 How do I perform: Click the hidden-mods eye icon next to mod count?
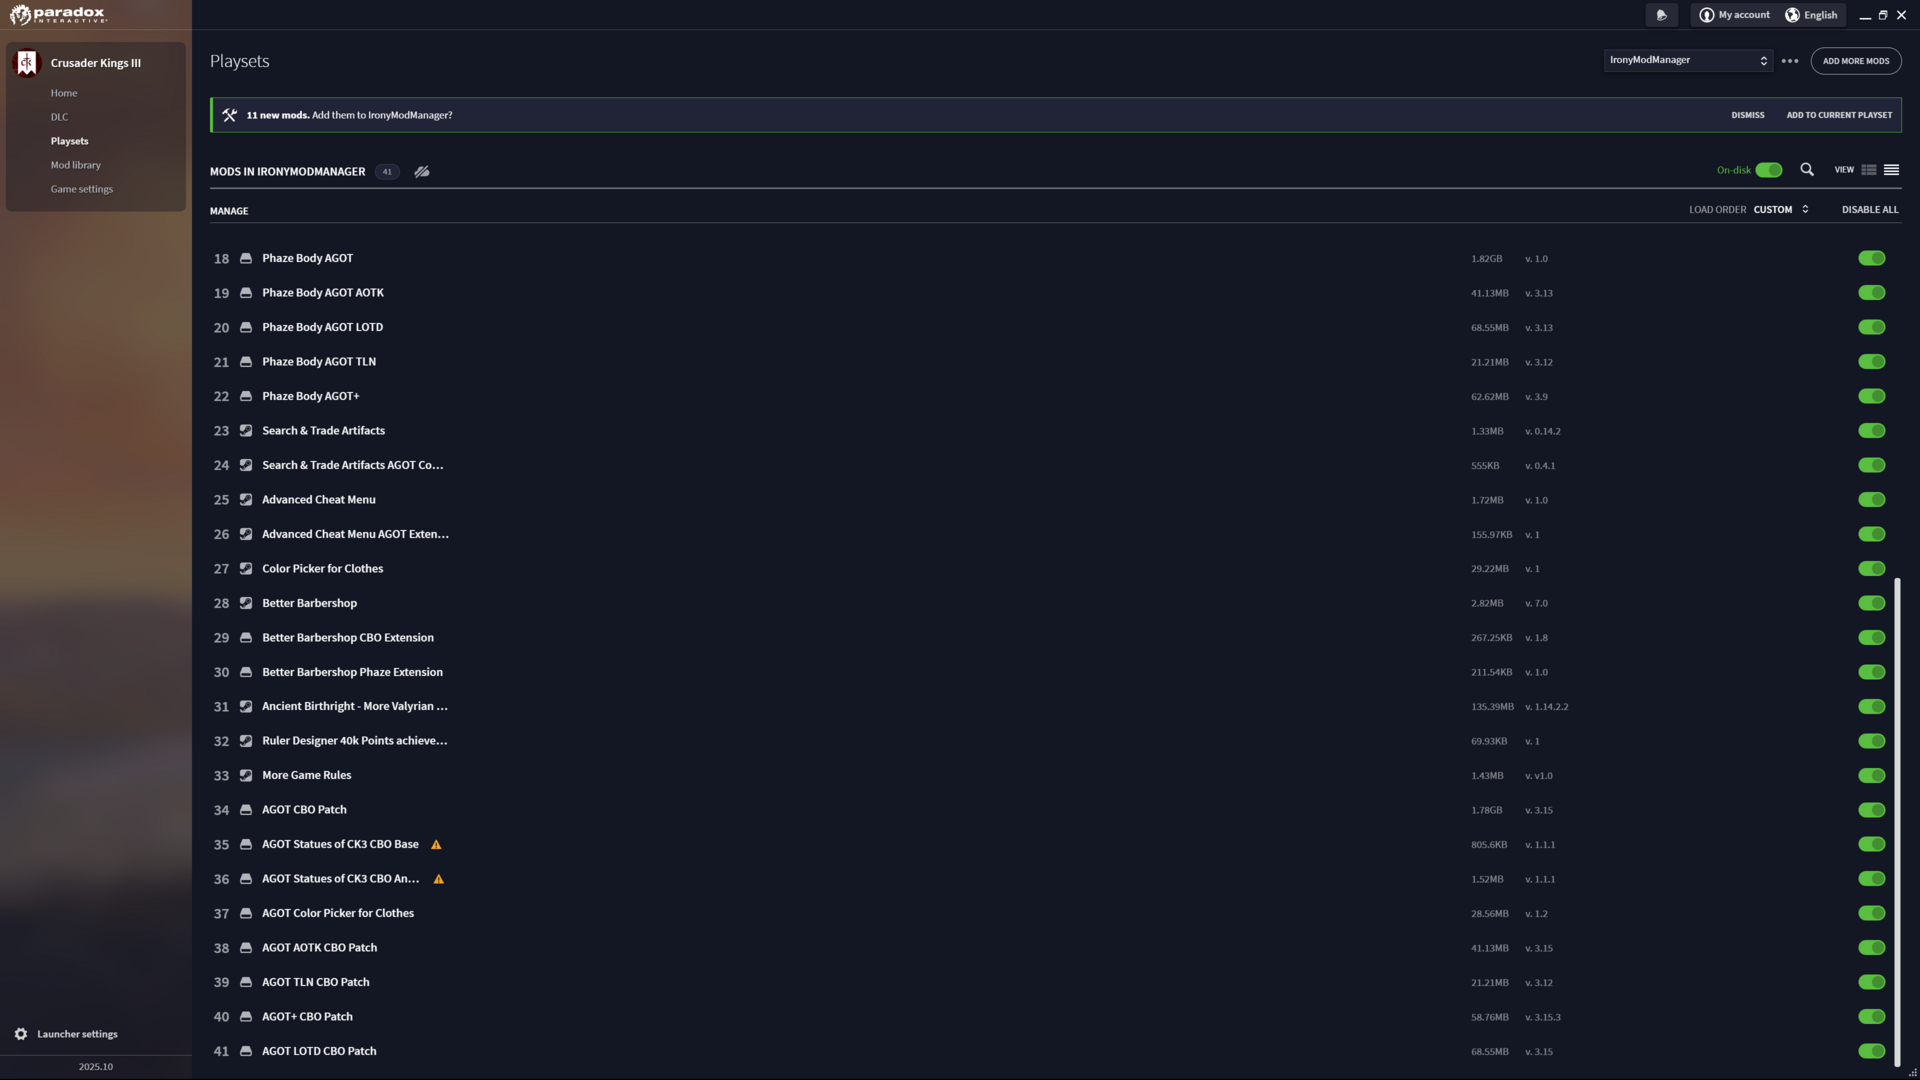[x=422, y=172]
